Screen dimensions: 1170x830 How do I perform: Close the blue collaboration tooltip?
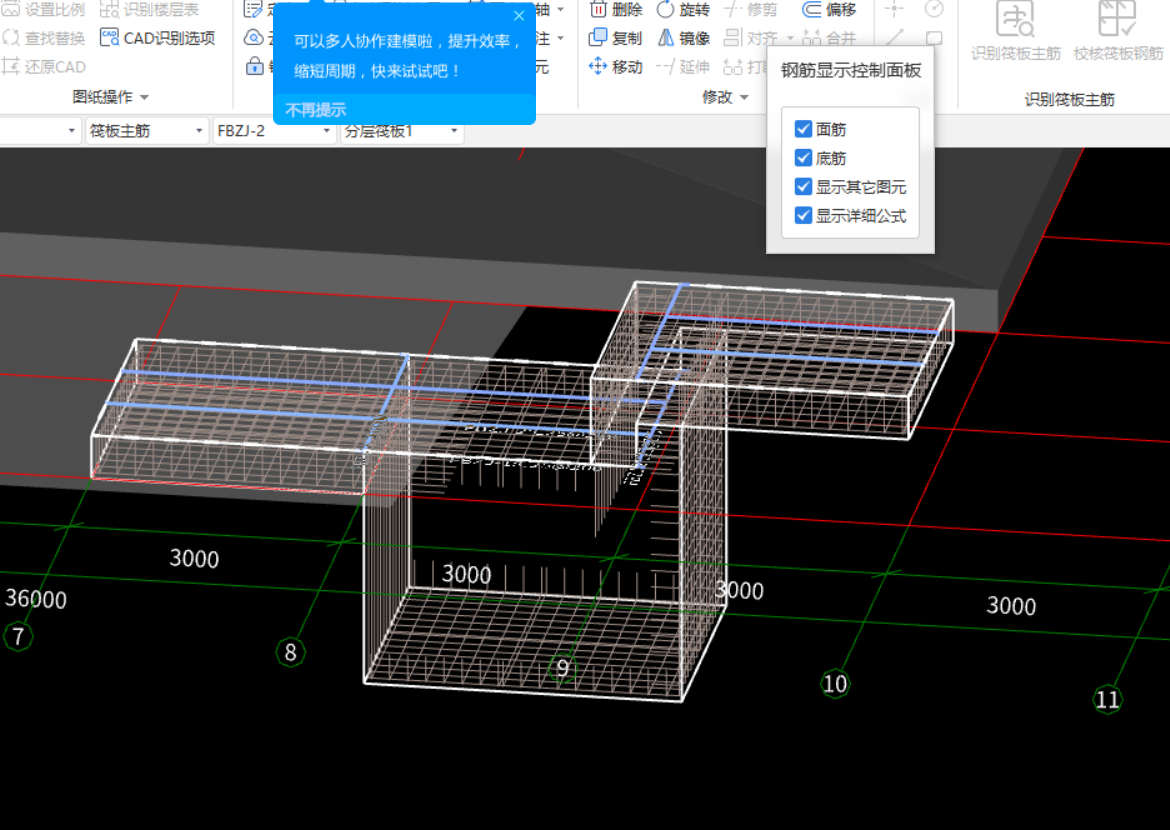[519, 16]
